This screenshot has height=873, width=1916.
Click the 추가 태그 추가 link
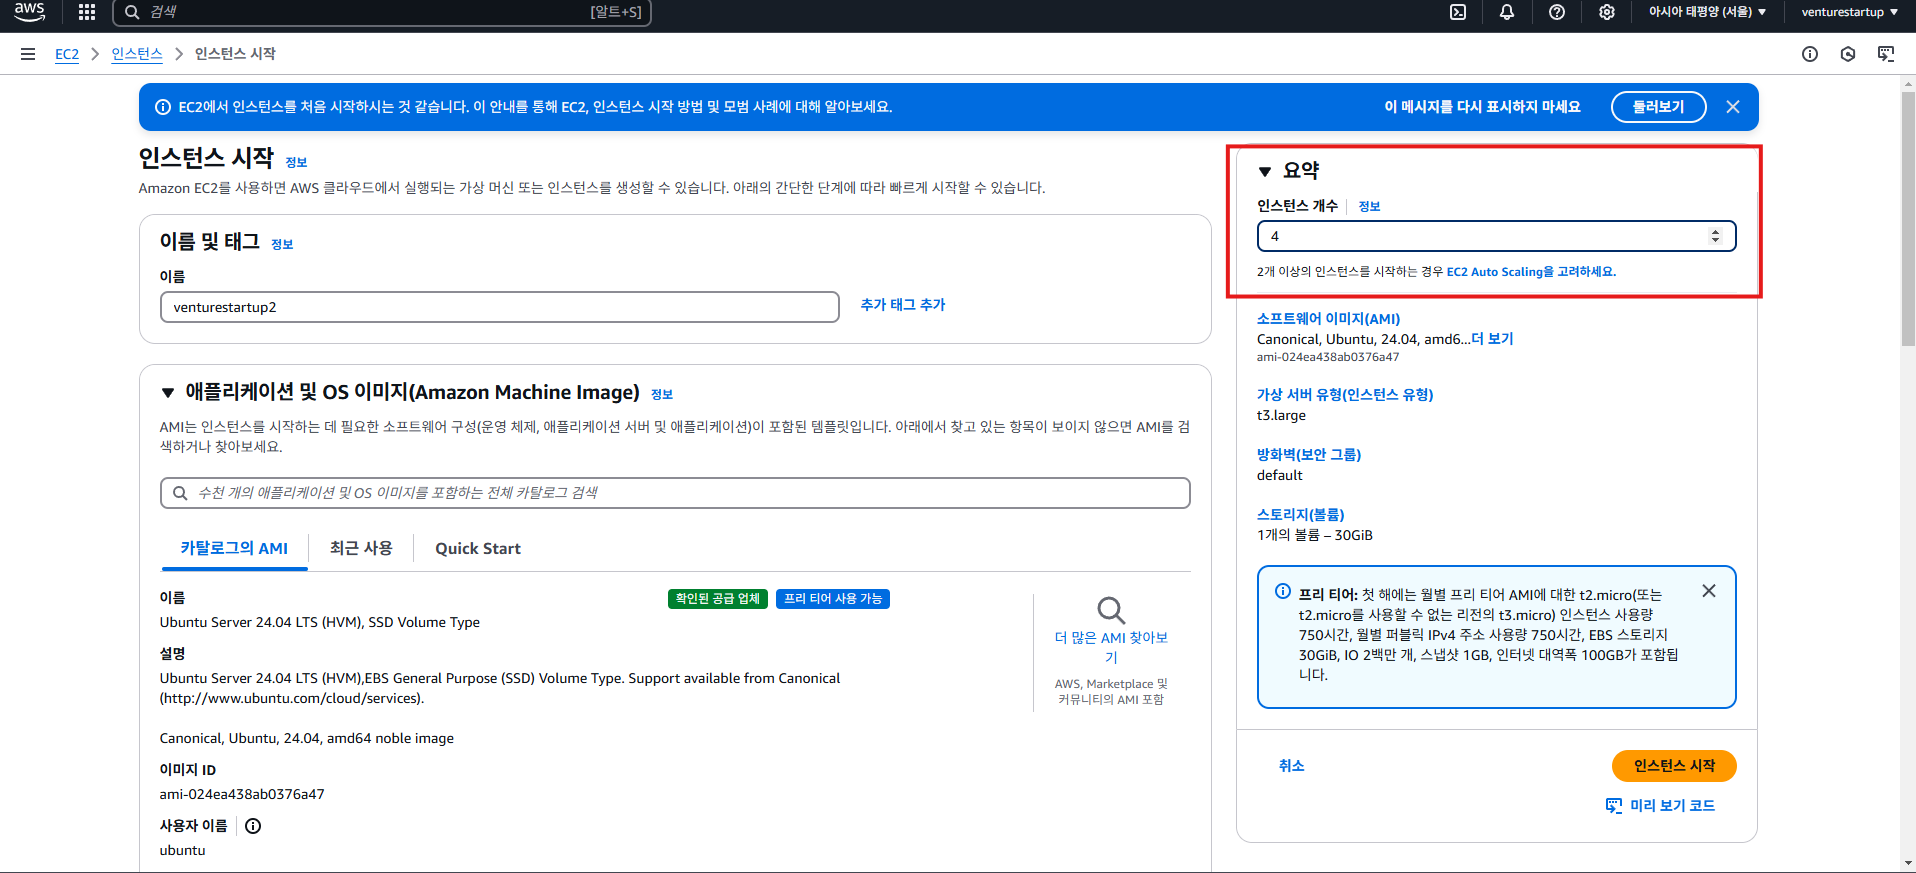[x=903, y=305]
